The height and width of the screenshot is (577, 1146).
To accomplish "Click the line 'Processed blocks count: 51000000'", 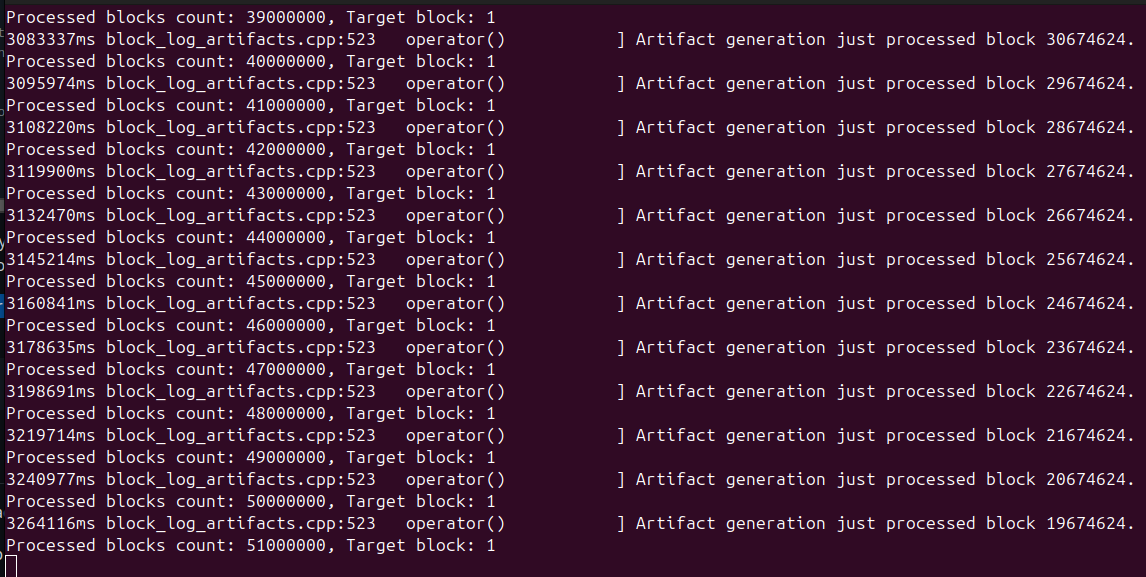I will click(251, 546).
